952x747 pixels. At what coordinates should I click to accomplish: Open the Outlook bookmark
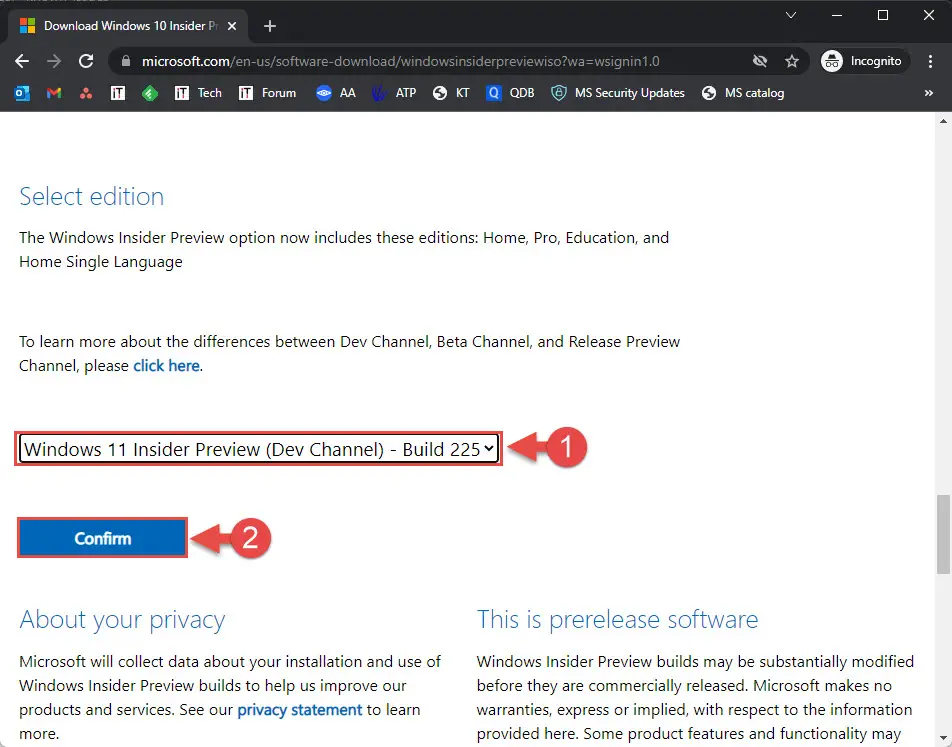(22, 93)
